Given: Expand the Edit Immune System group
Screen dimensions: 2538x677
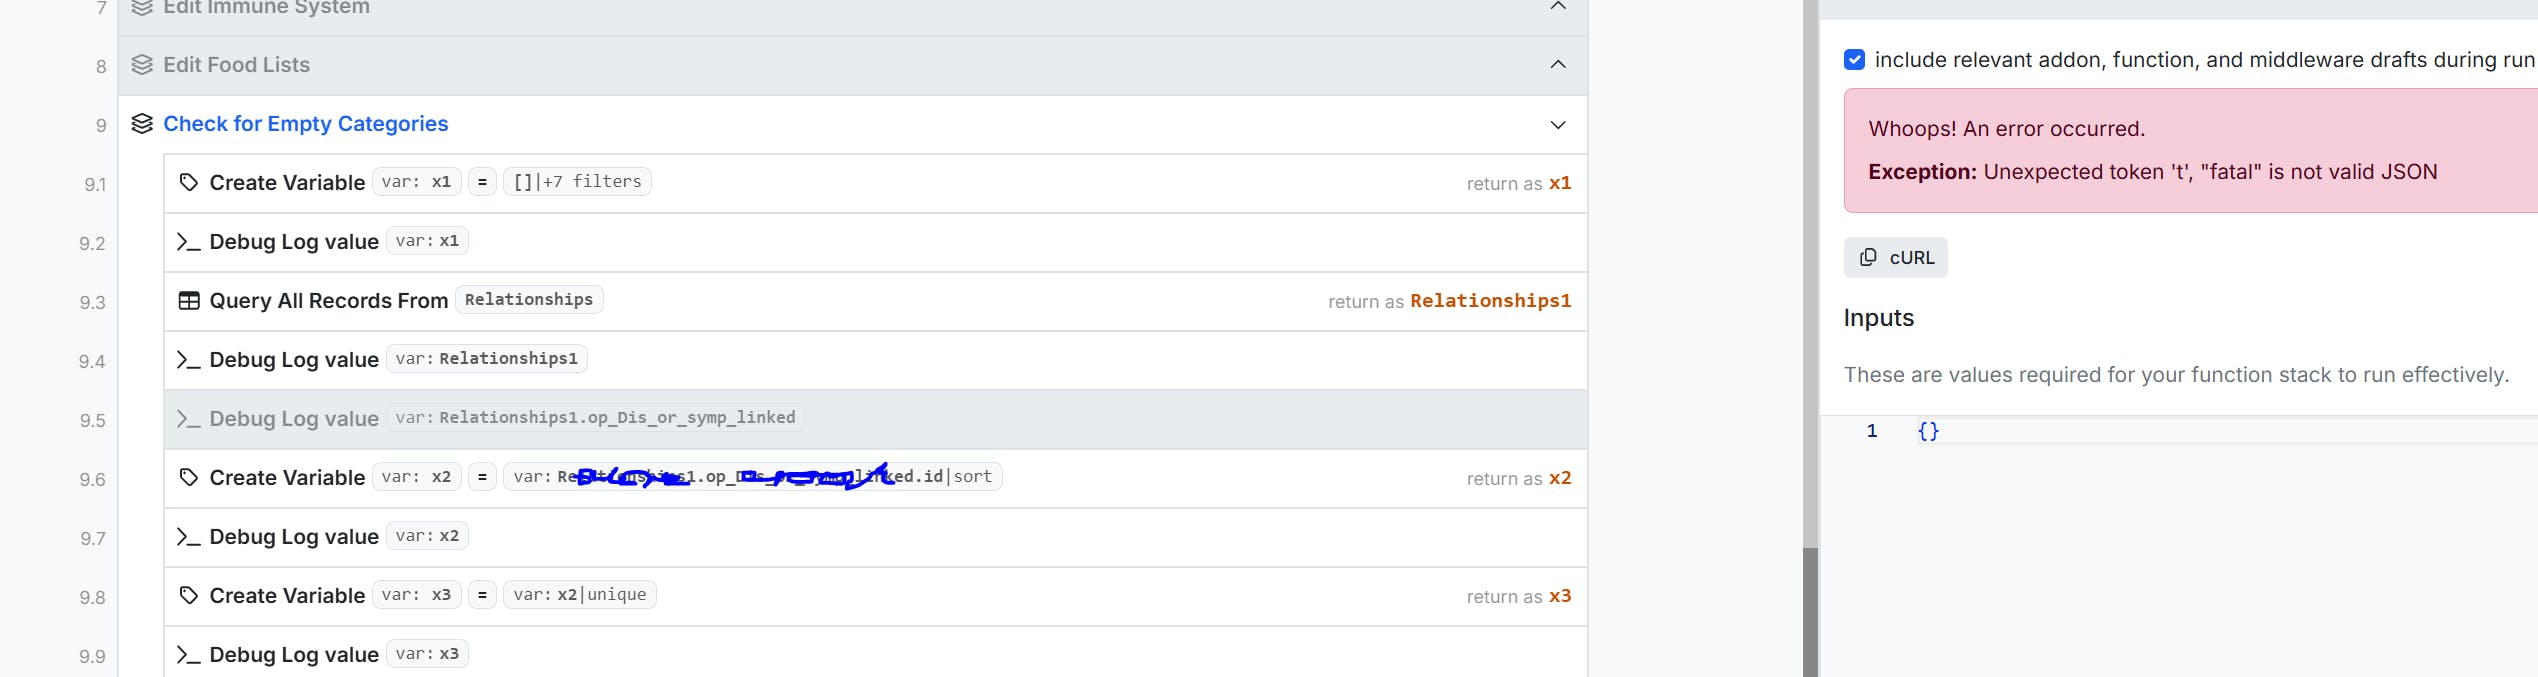Looking at the screenshot, I should coord(1557,7).
